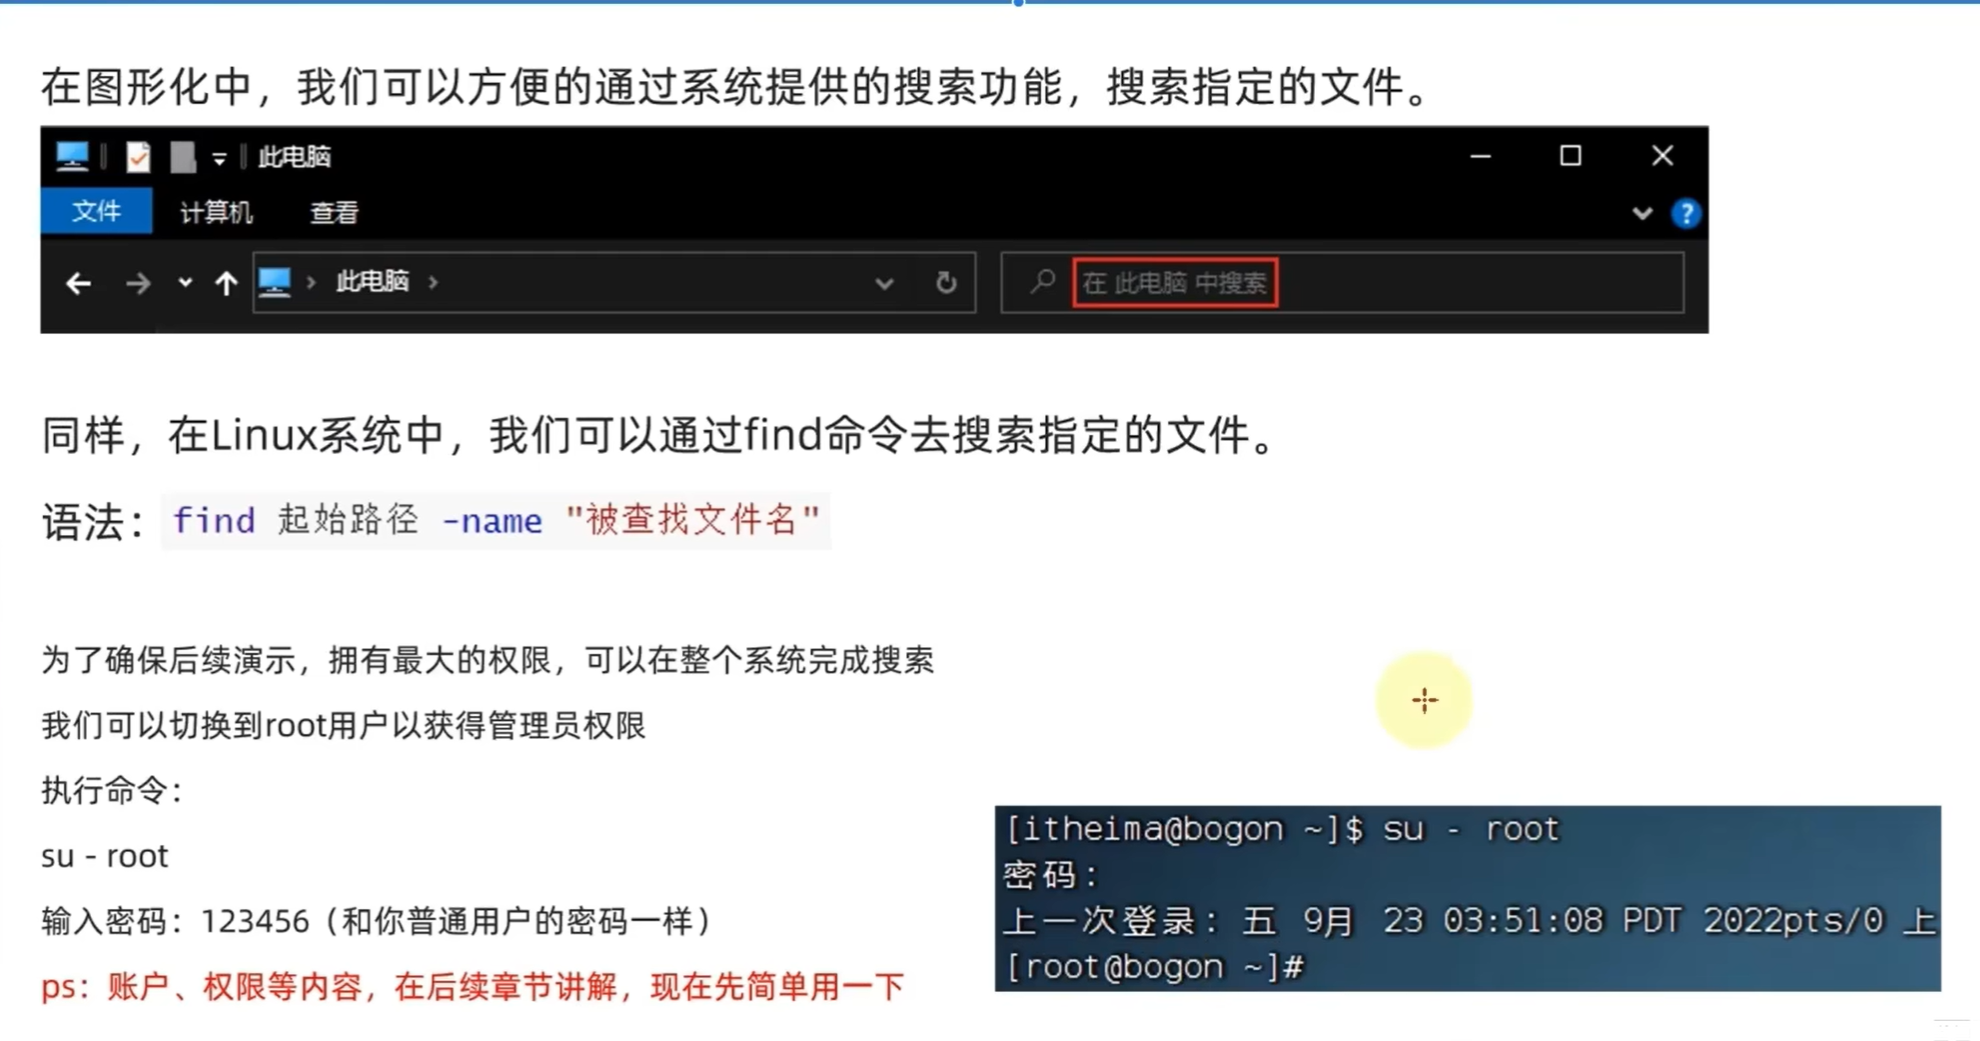Click the properties checkmark icon in title bar
The width and height of the screenshot is (1980, 1041).
coord(138,157)
